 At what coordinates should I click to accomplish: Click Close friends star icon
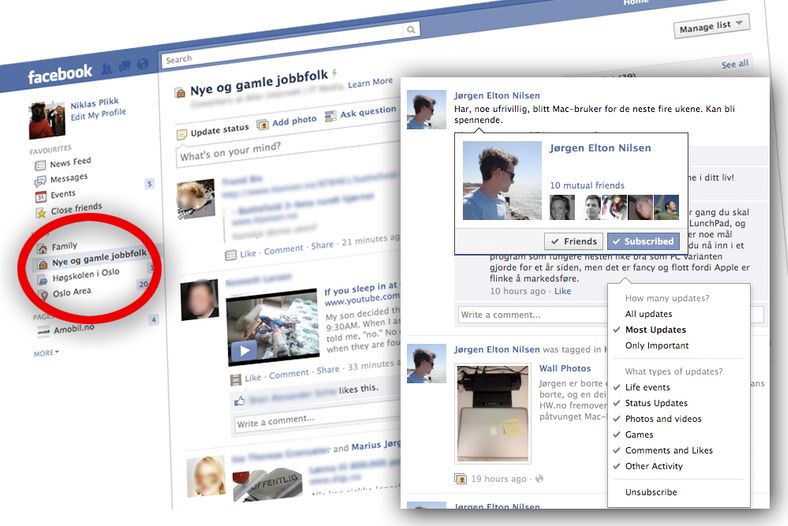tap(41, 213)
